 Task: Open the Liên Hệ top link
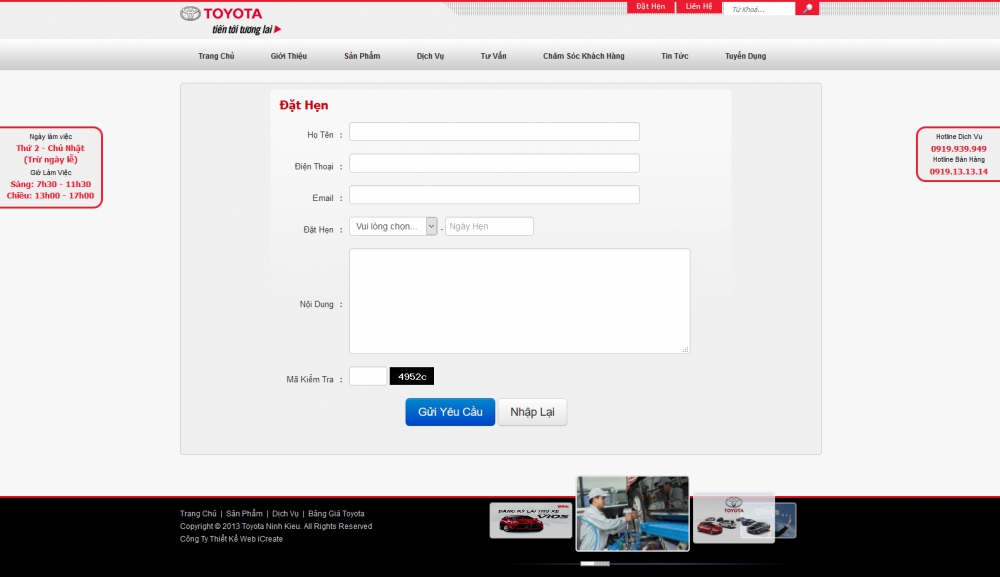[699, 7]
